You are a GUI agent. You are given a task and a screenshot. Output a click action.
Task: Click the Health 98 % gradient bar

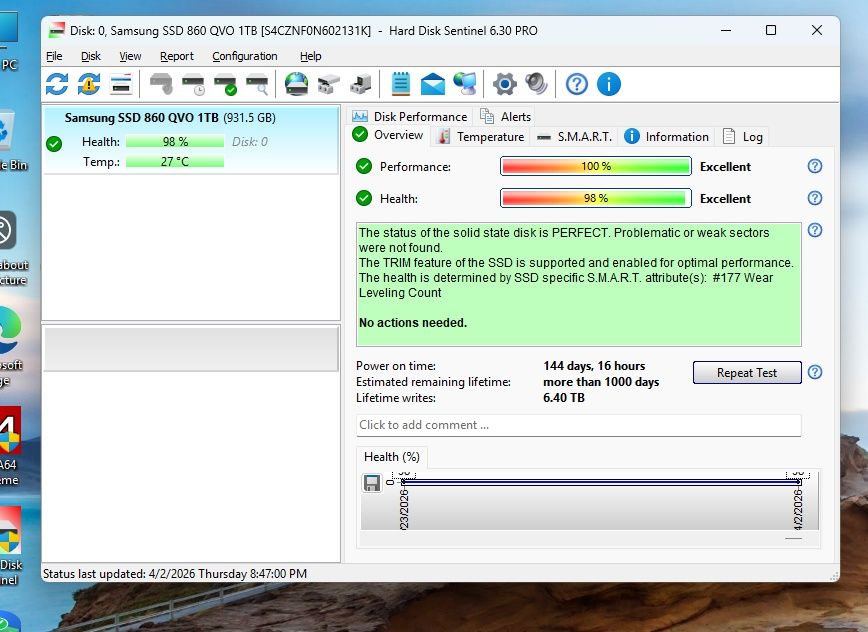tap(596, 198)
